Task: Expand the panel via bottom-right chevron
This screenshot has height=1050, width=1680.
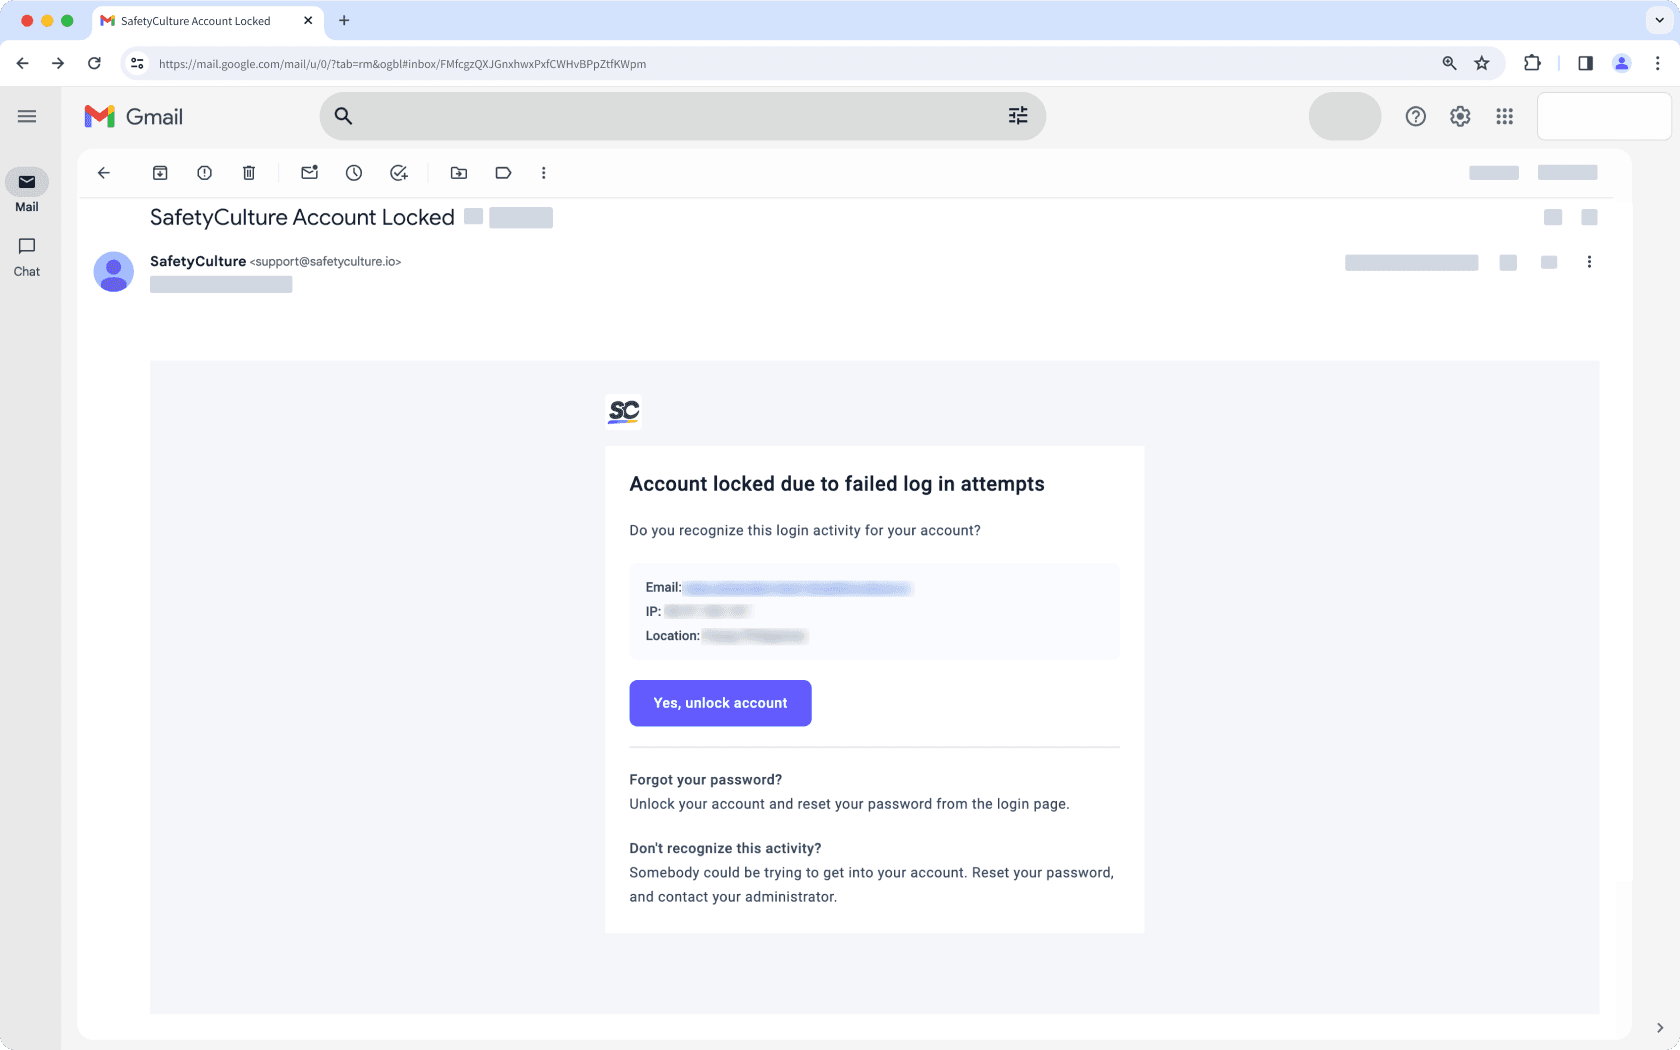Action: (1658, 1027)
